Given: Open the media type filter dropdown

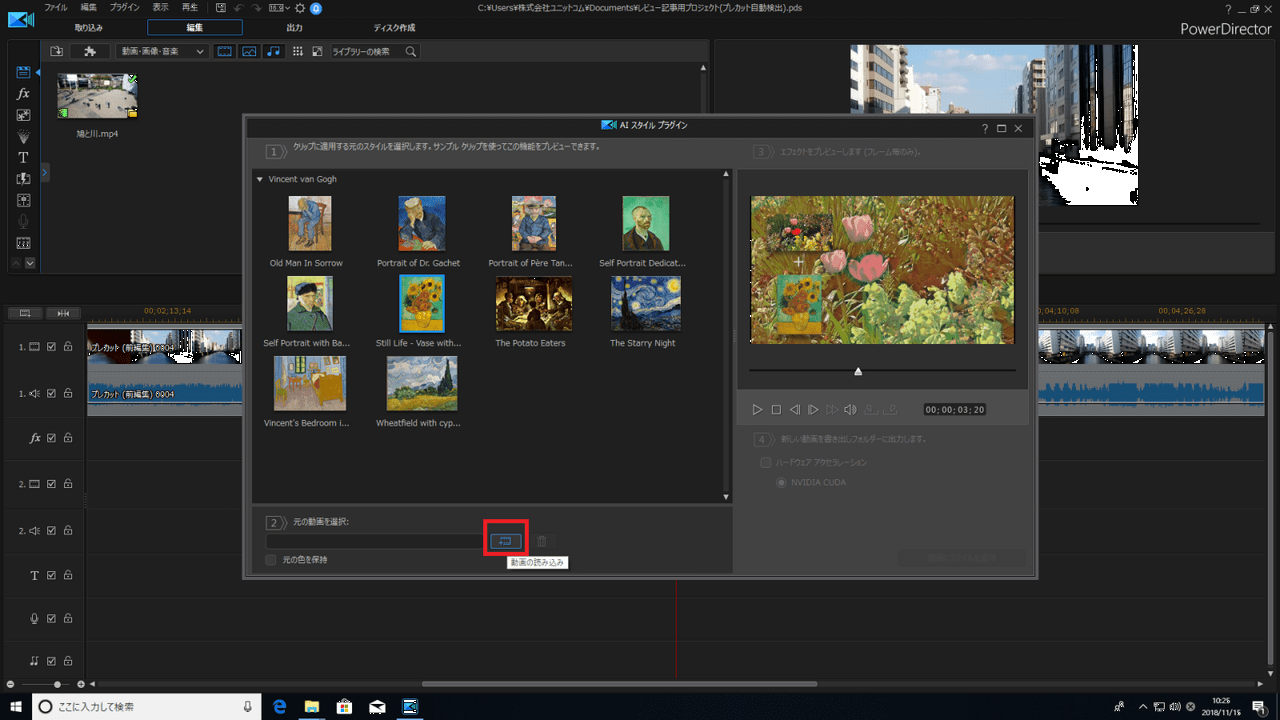Looking at the screenshot, I should [x=161, y=51].
